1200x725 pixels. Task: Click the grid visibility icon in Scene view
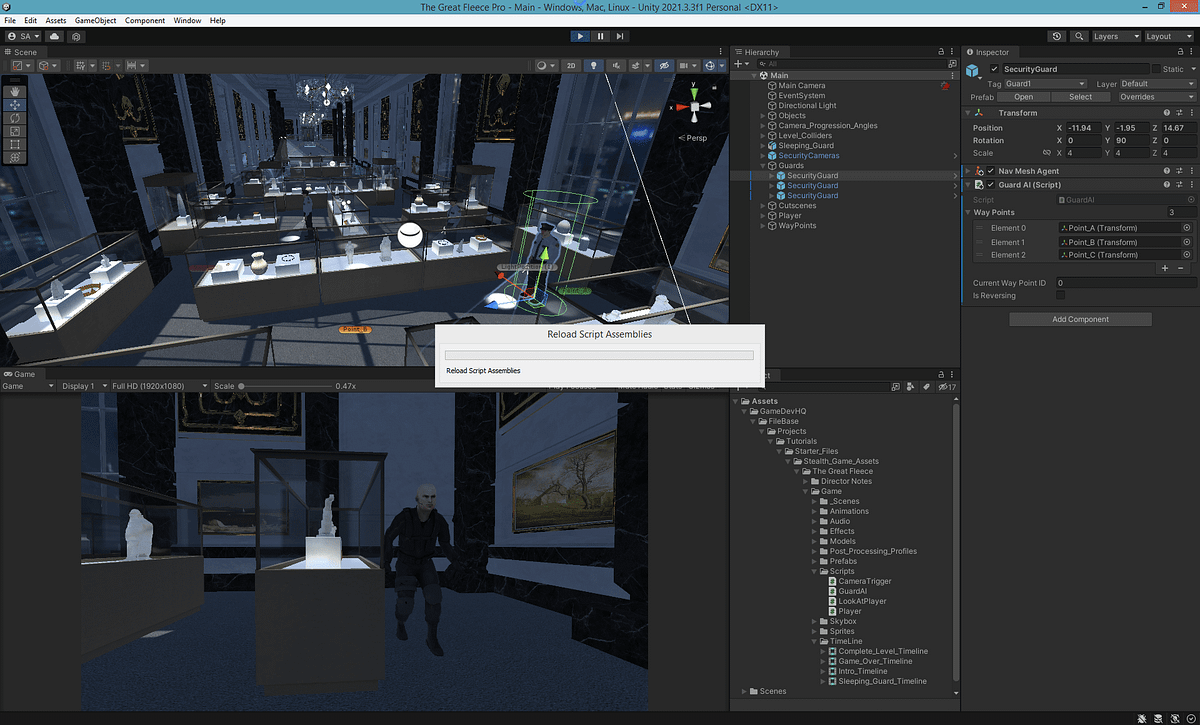(684, 65)
